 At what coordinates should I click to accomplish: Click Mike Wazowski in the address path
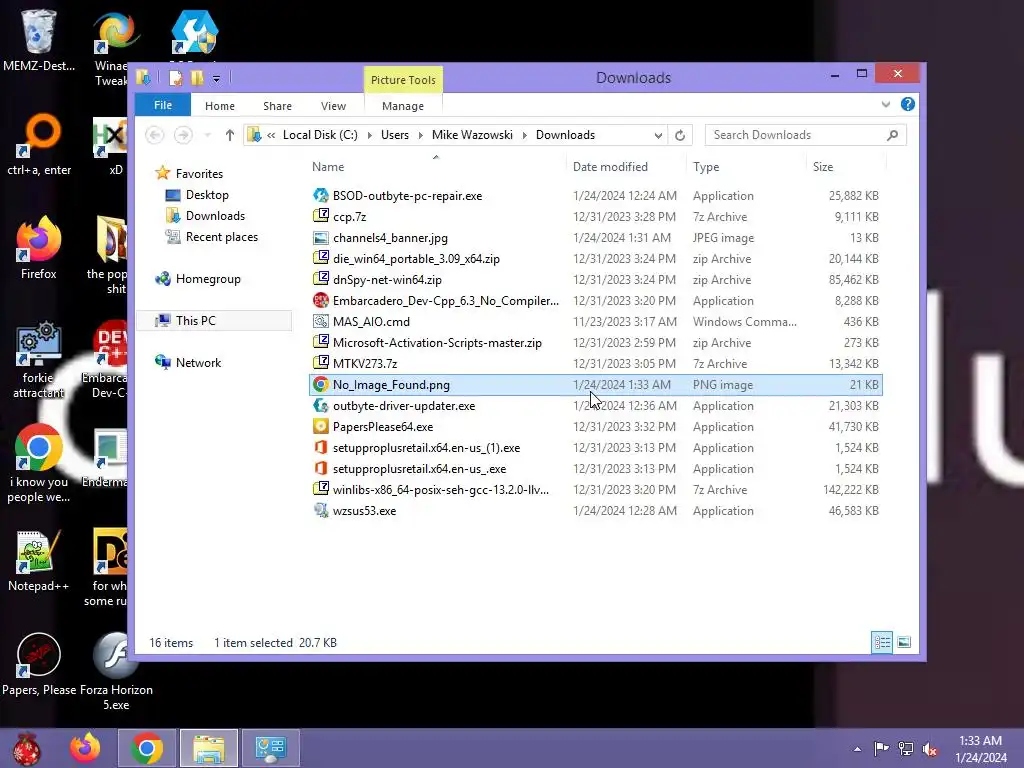(472, 135)
